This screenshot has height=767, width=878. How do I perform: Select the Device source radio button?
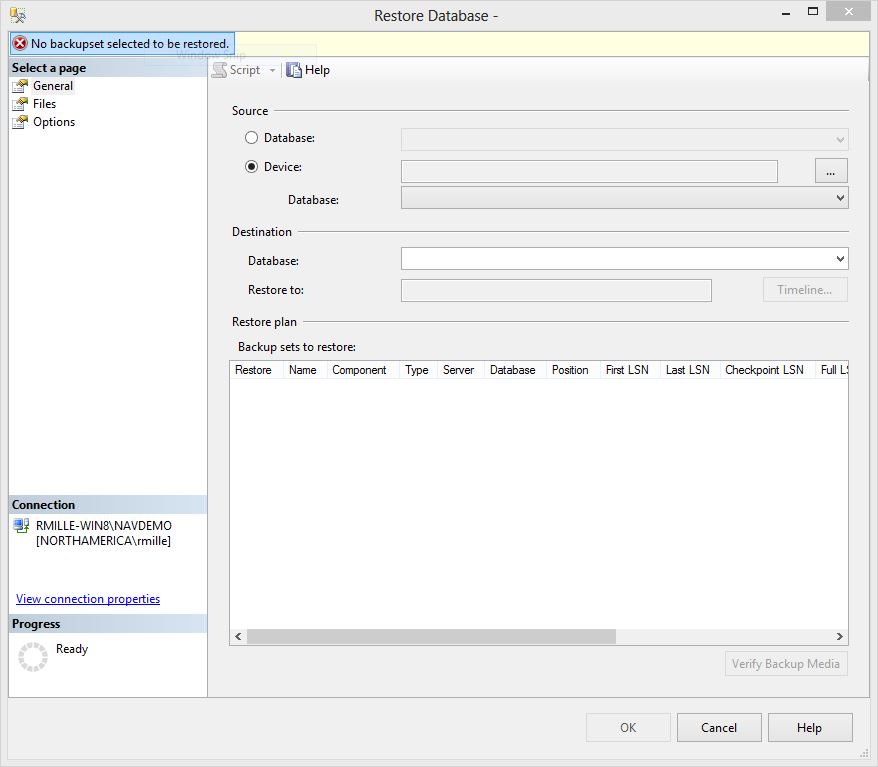(x=251, y=167)
